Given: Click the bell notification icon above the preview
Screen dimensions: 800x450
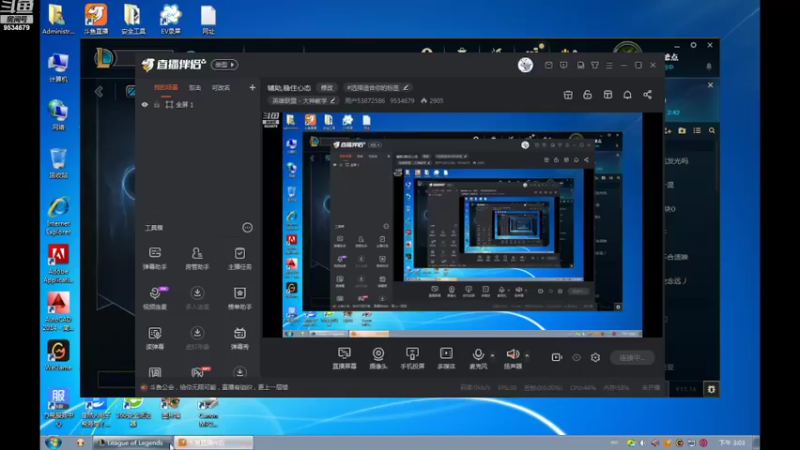Looking at the screenshot, I should [x=627, y=95].
